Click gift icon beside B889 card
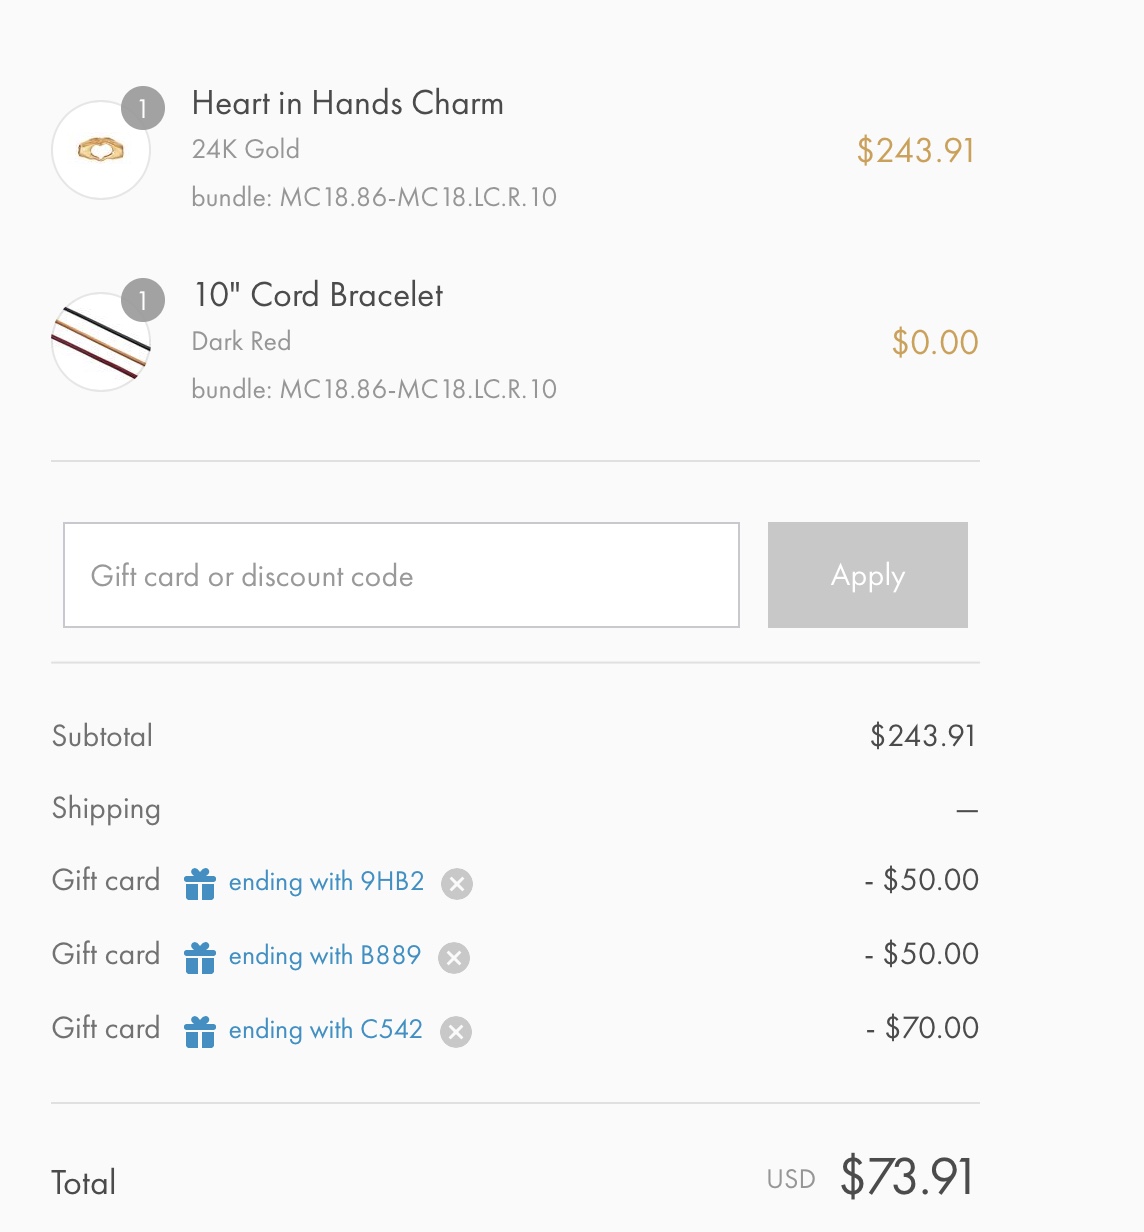Screen dimensions: 1144x1232 pos(200,957)
